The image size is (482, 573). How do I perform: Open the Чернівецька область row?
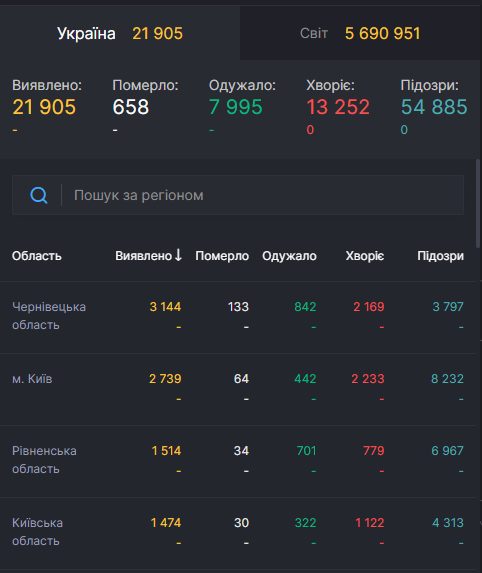click(x=238, y=317)
